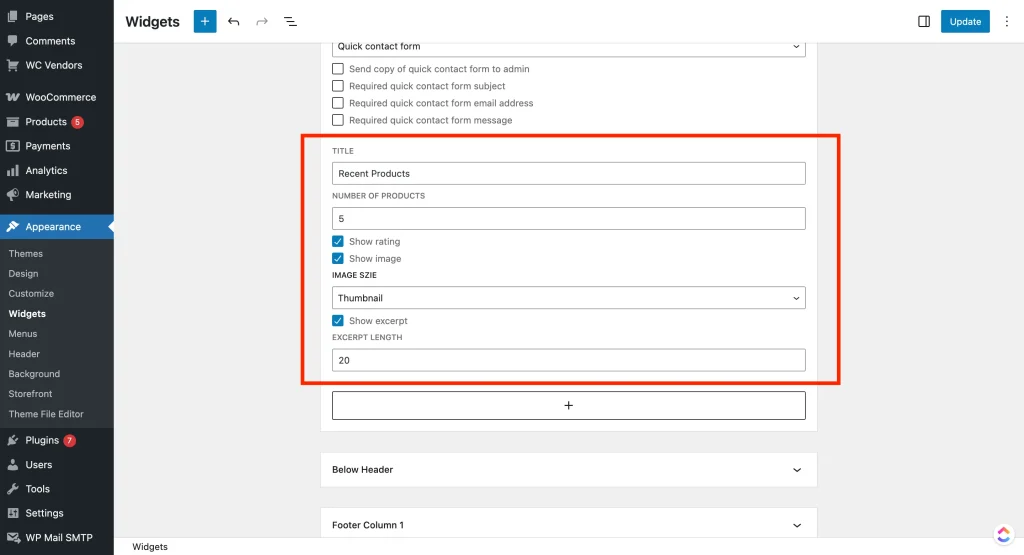Viewport: 1024px width, 555px height.
Task: Click the Analytics bar chart icon
Action: pyautogui.click(x=13, y=170)
